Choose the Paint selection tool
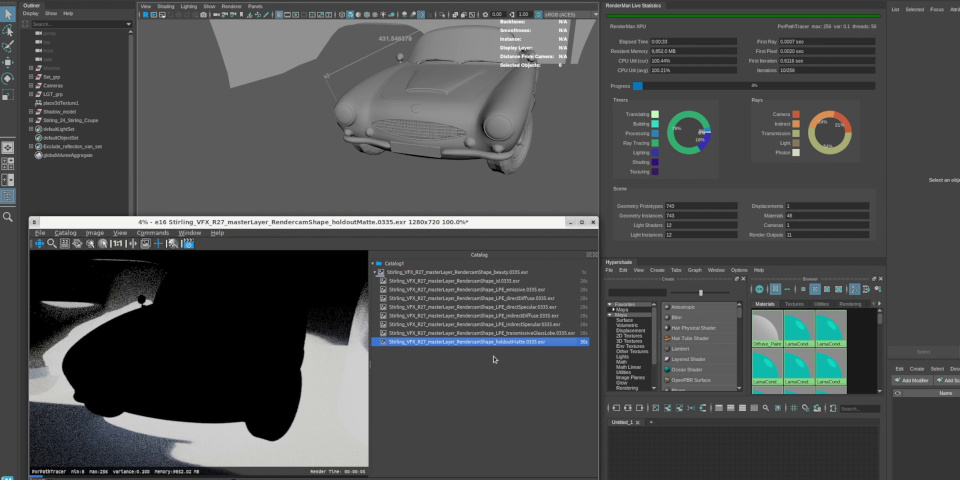960x480 pixels. coord(8,46)
